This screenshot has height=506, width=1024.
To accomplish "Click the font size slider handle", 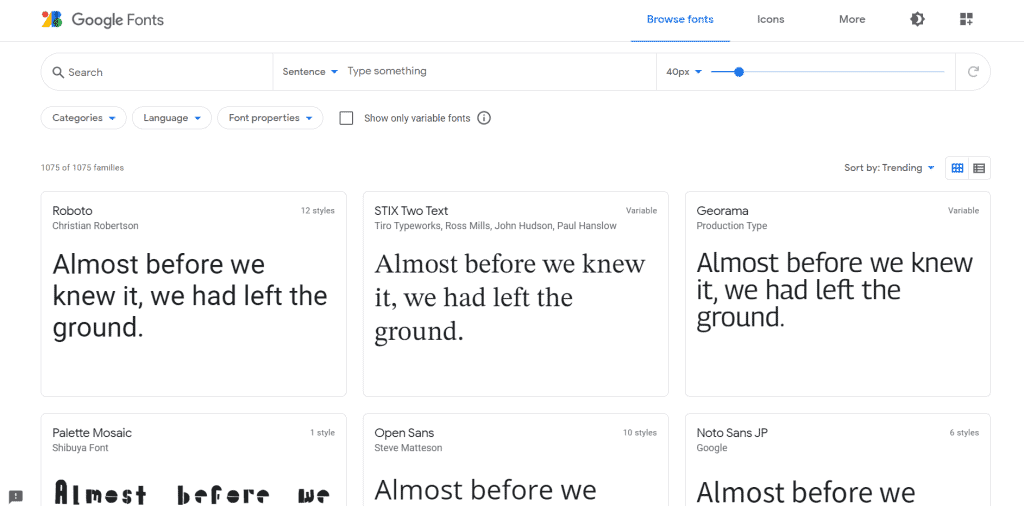I will [739, 72].
